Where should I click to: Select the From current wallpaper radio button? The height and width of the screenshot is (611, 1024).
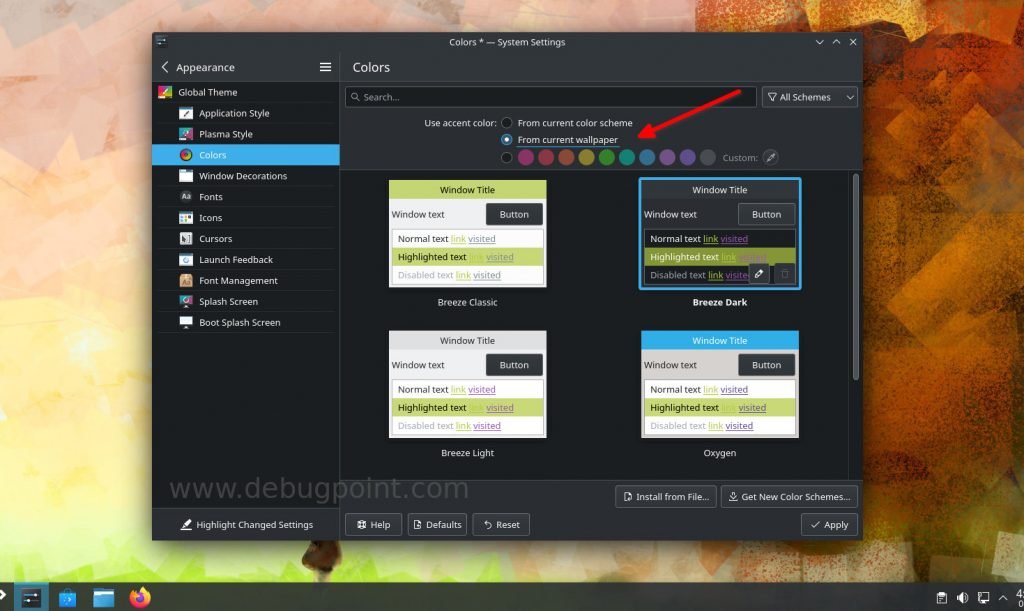coord(506,139)
